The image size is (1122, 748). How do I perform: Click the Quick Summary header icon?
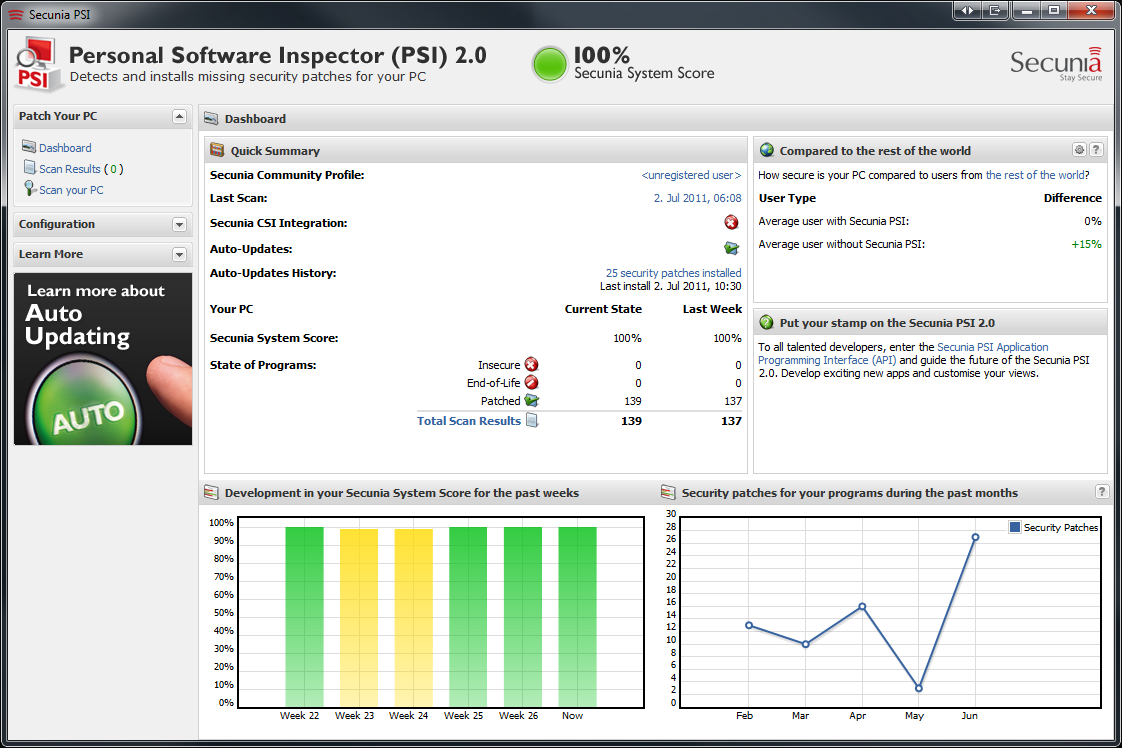click(217, 150)
